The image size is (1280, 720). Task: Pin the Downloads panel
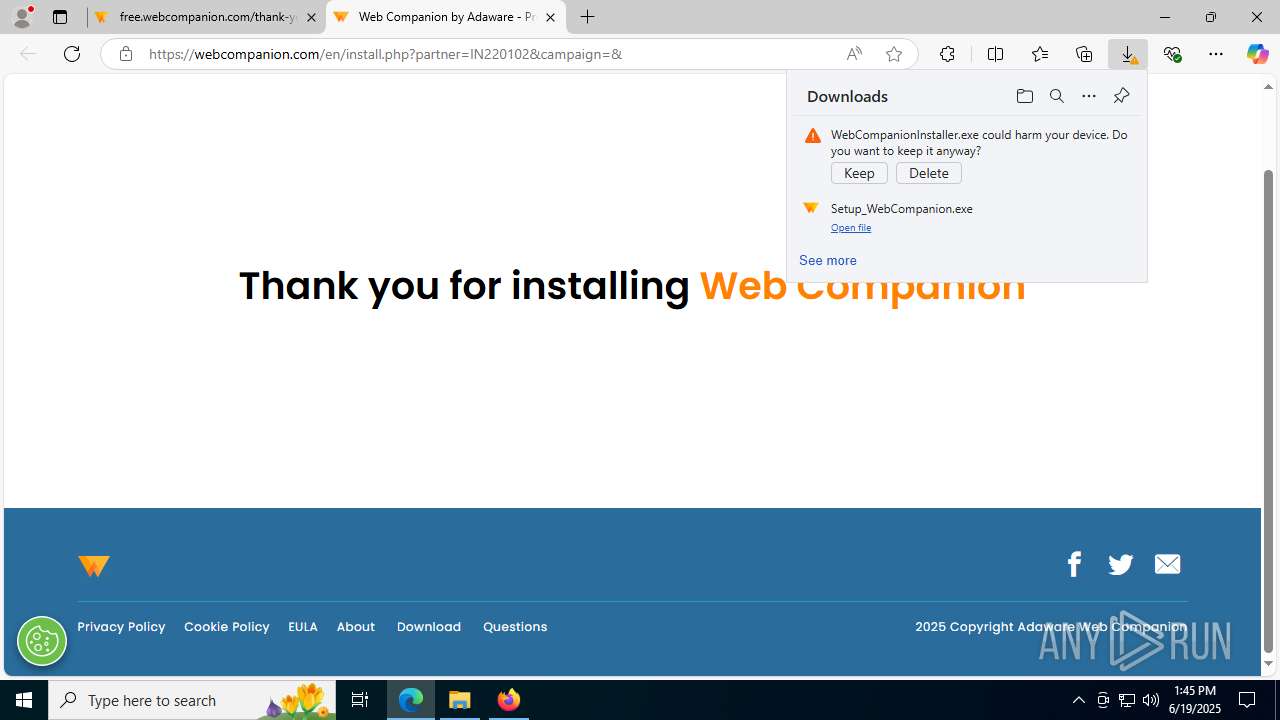[x=1121, y=96]
